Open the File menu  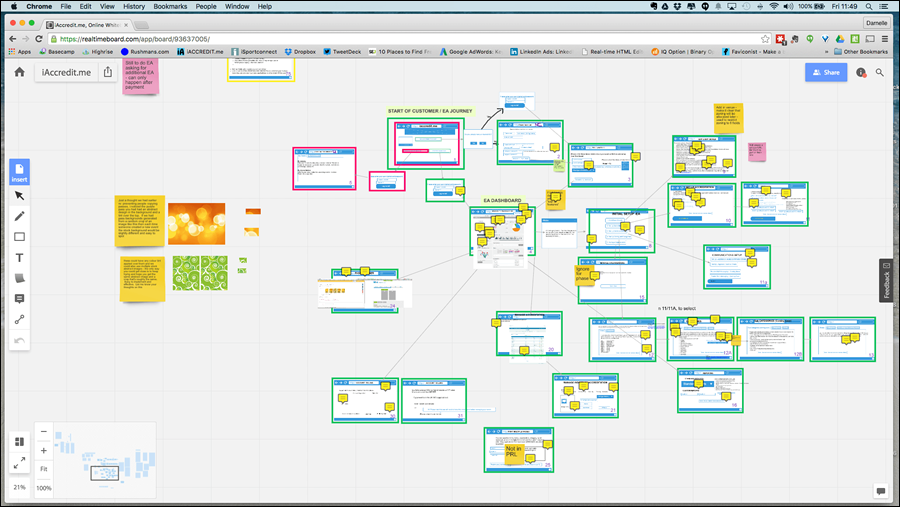pyautogui.click(x=66, y=6)
